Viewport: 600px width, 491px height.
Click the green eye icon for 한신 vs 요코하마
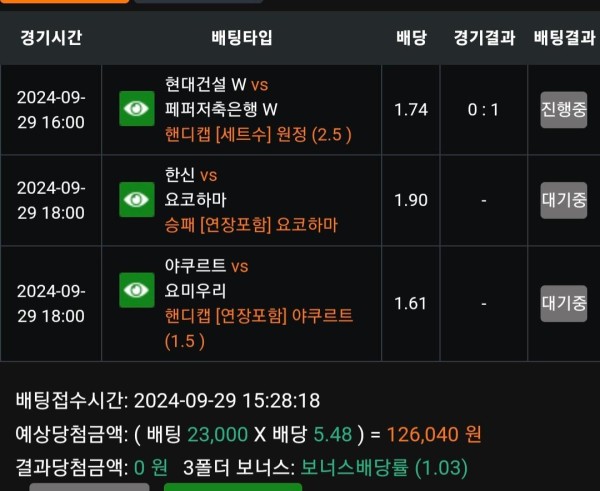(x=137, y=199)
